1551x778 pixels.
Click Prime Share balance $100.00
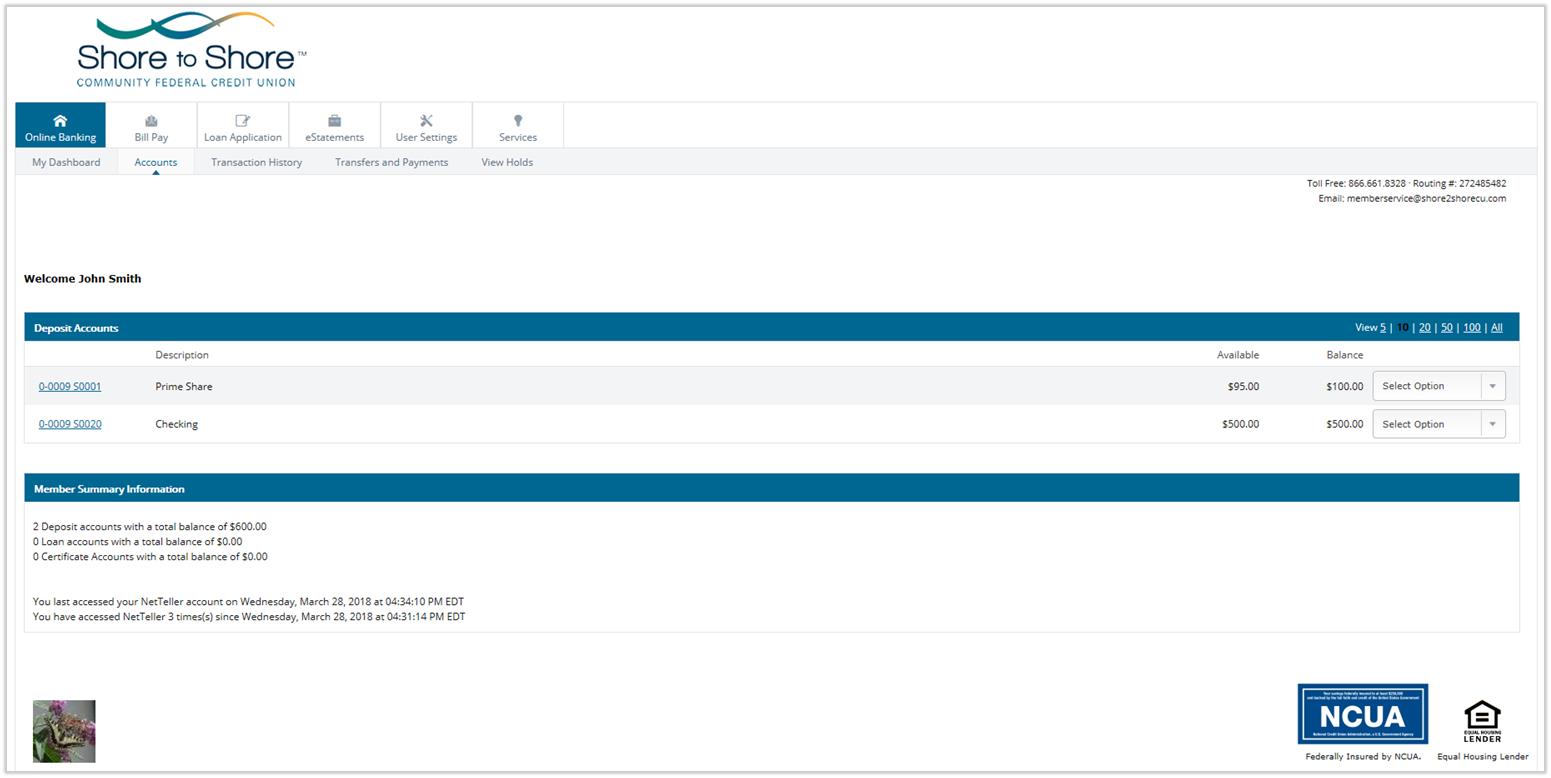[1345, 386]
